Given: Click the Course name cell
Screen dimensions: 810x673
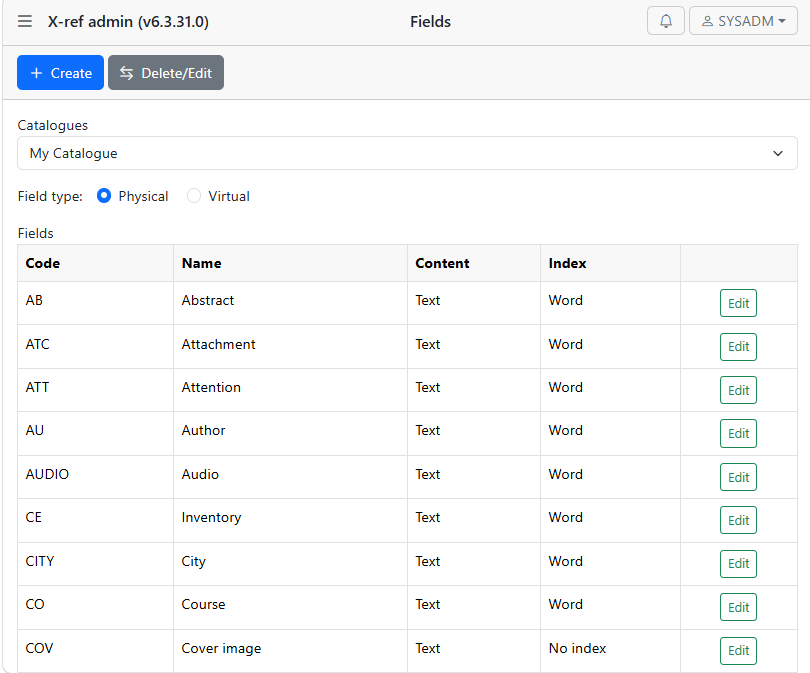Looking at the screenshot, I should 290,607.
